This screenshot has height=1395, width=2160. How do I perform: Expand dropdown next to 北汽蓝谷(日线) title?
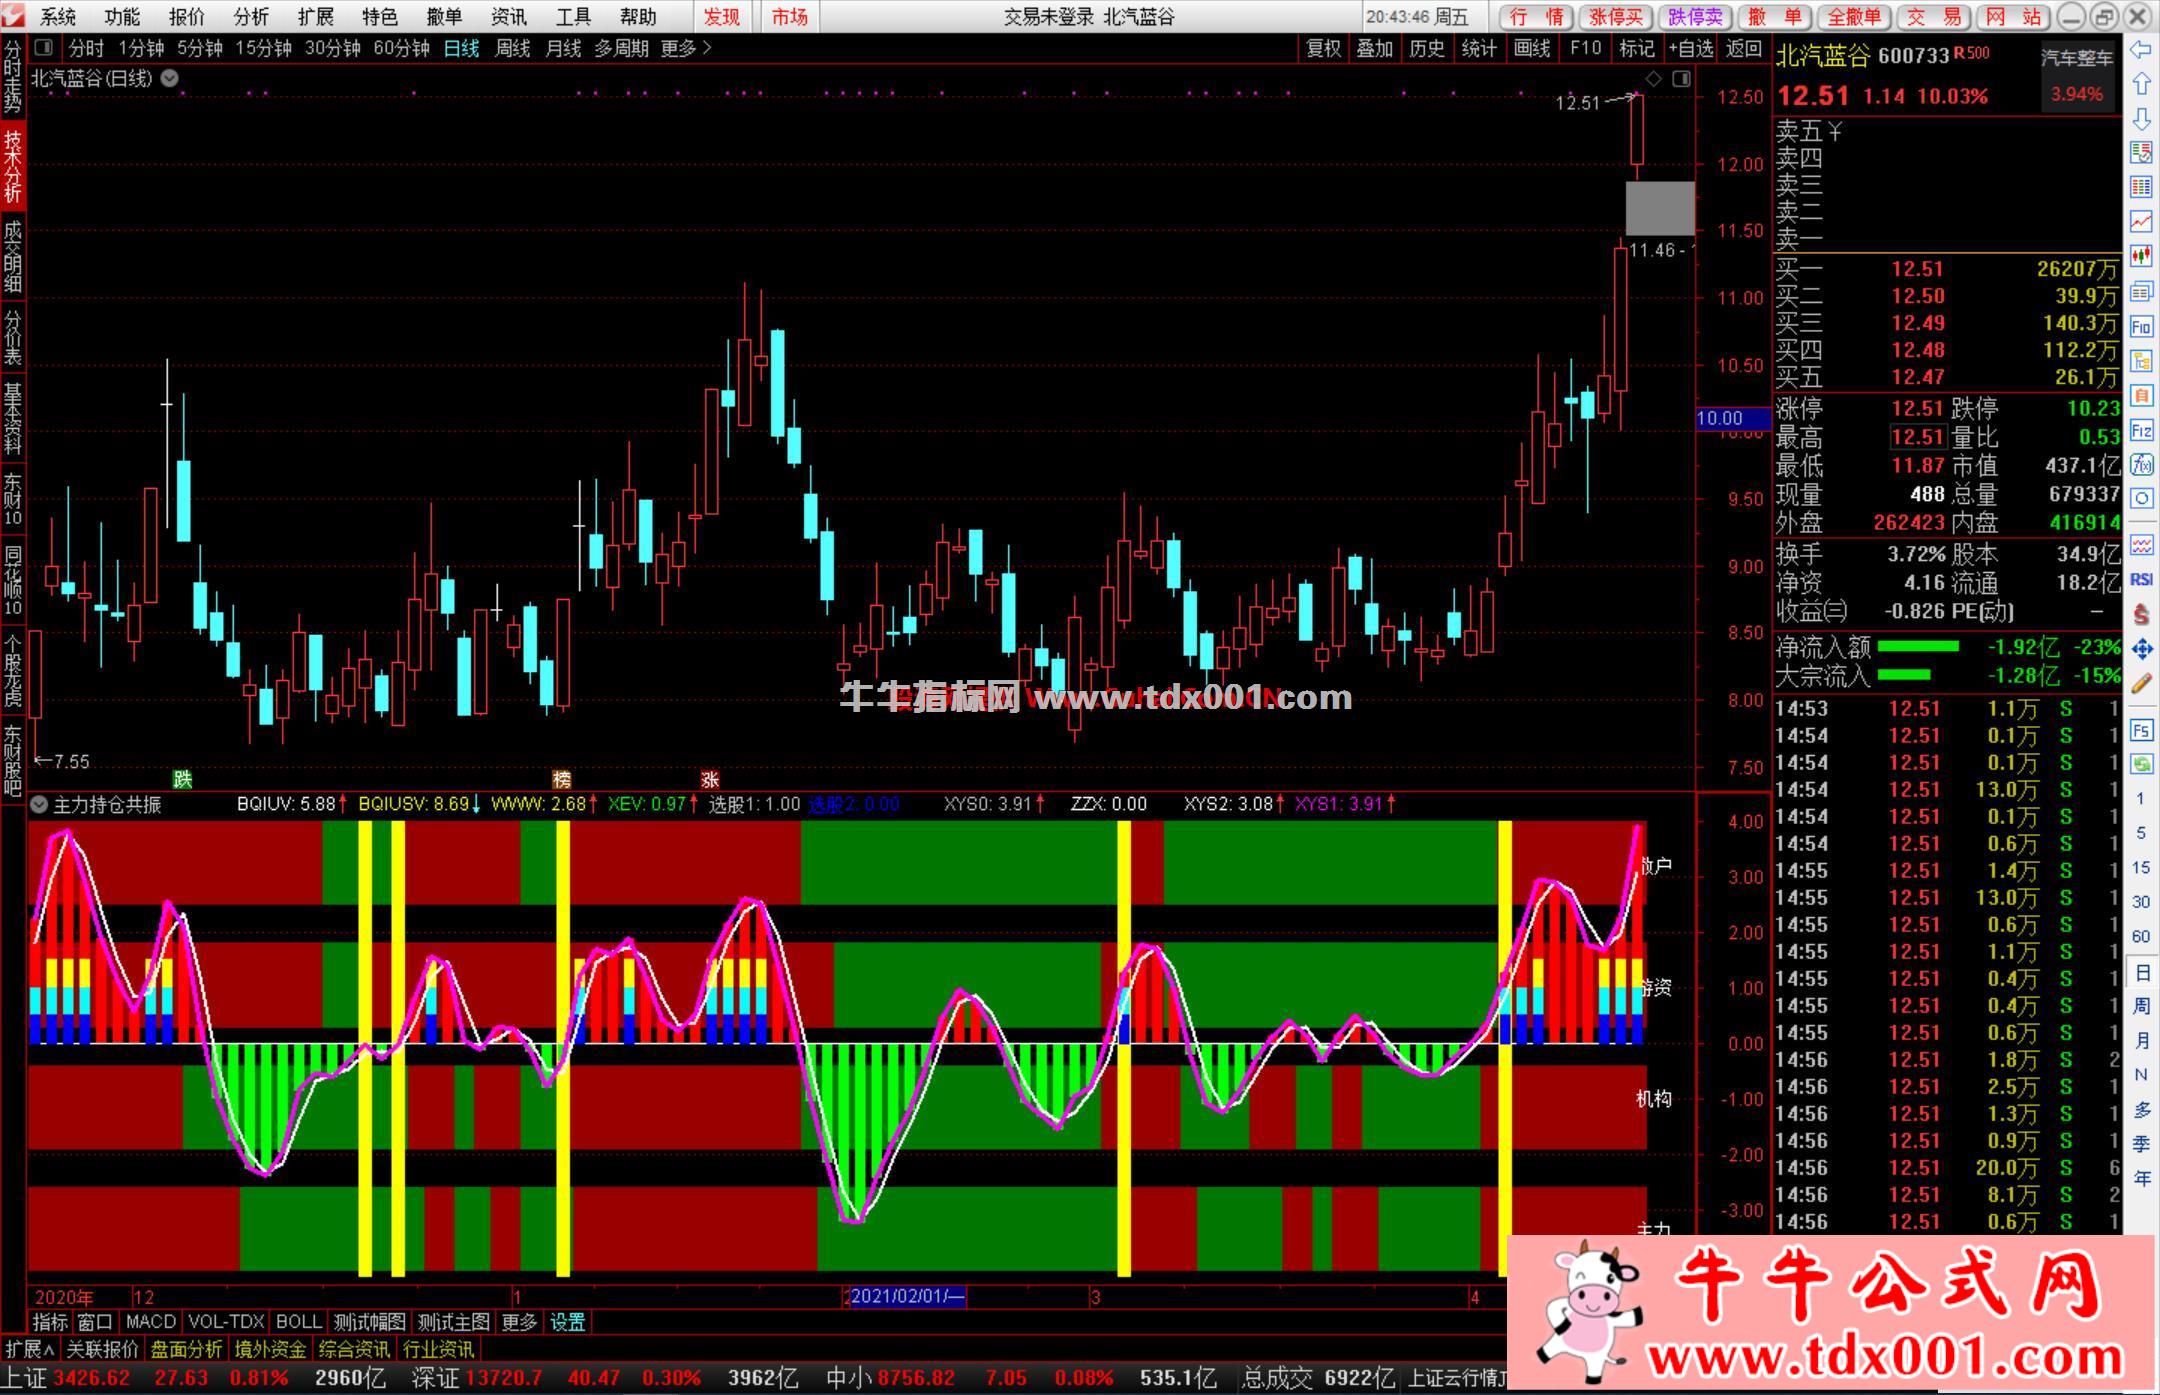click(170, 78)
